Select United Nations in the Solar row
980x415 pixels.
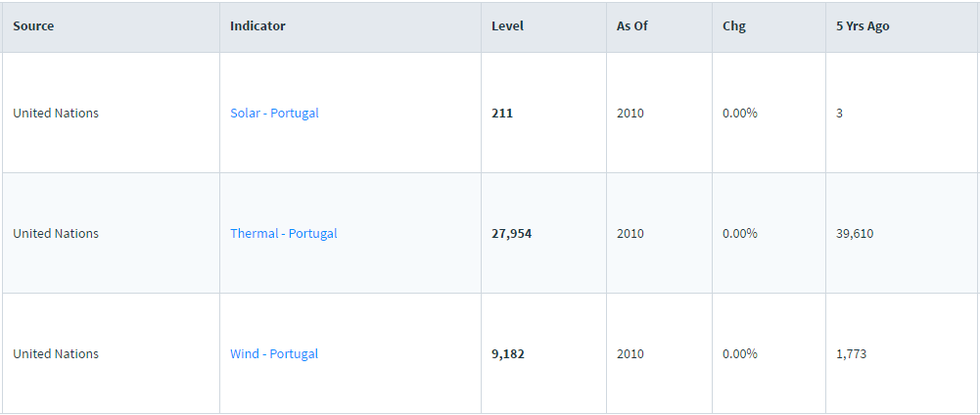[56, 113]
